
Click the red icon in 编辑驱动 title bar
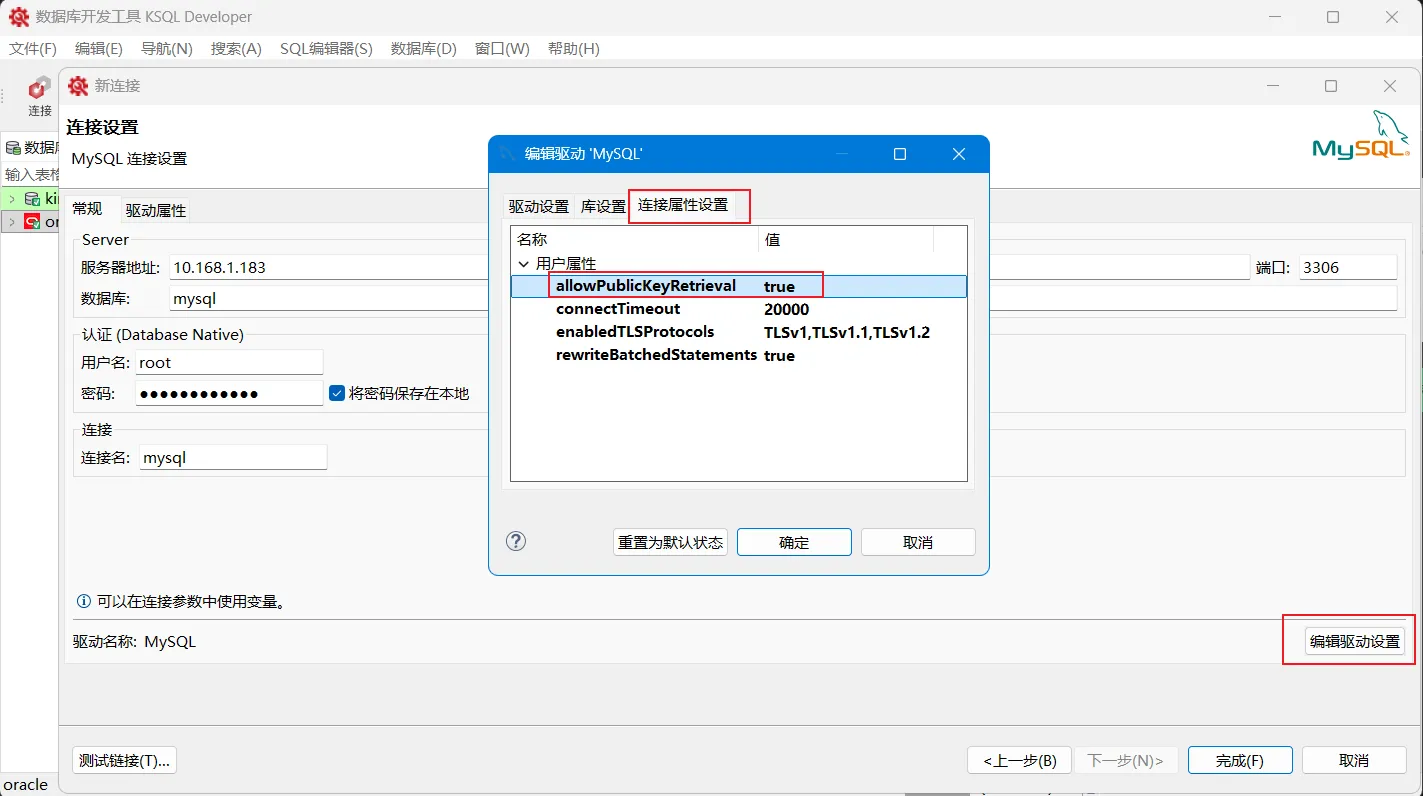(x=504, y=154)
